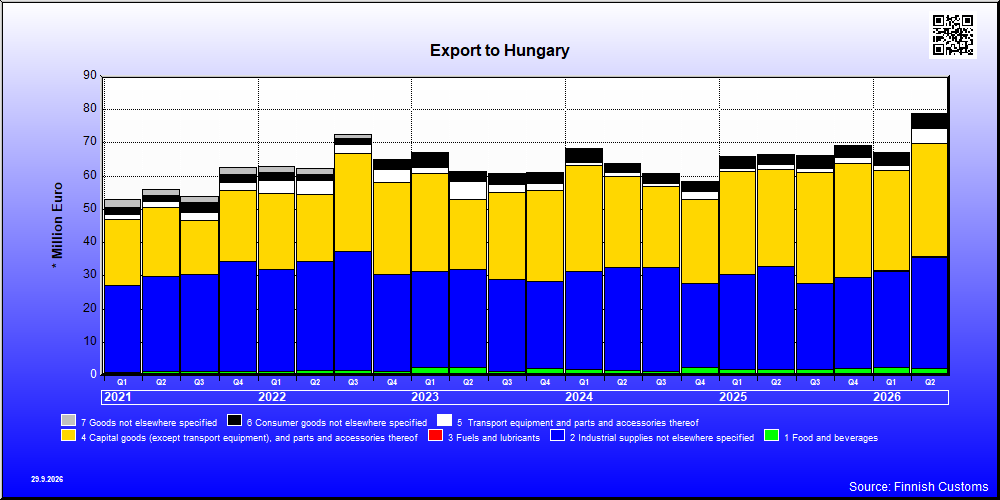Click the Q1 label under 2021

tap(122, 383)
